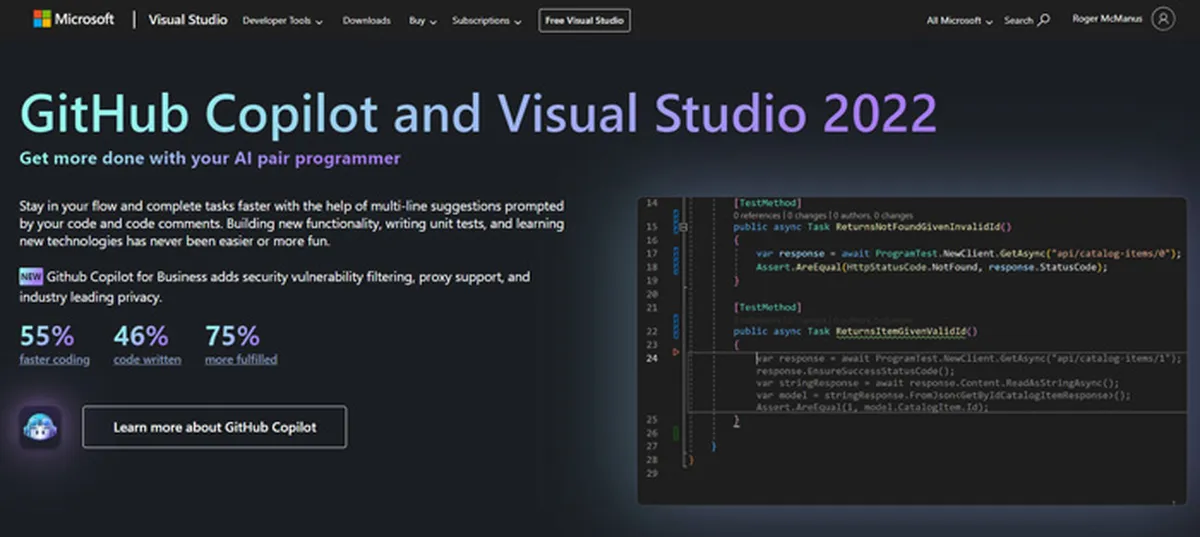Click the GitHub Copilot mascot icon

pos(40,427)
